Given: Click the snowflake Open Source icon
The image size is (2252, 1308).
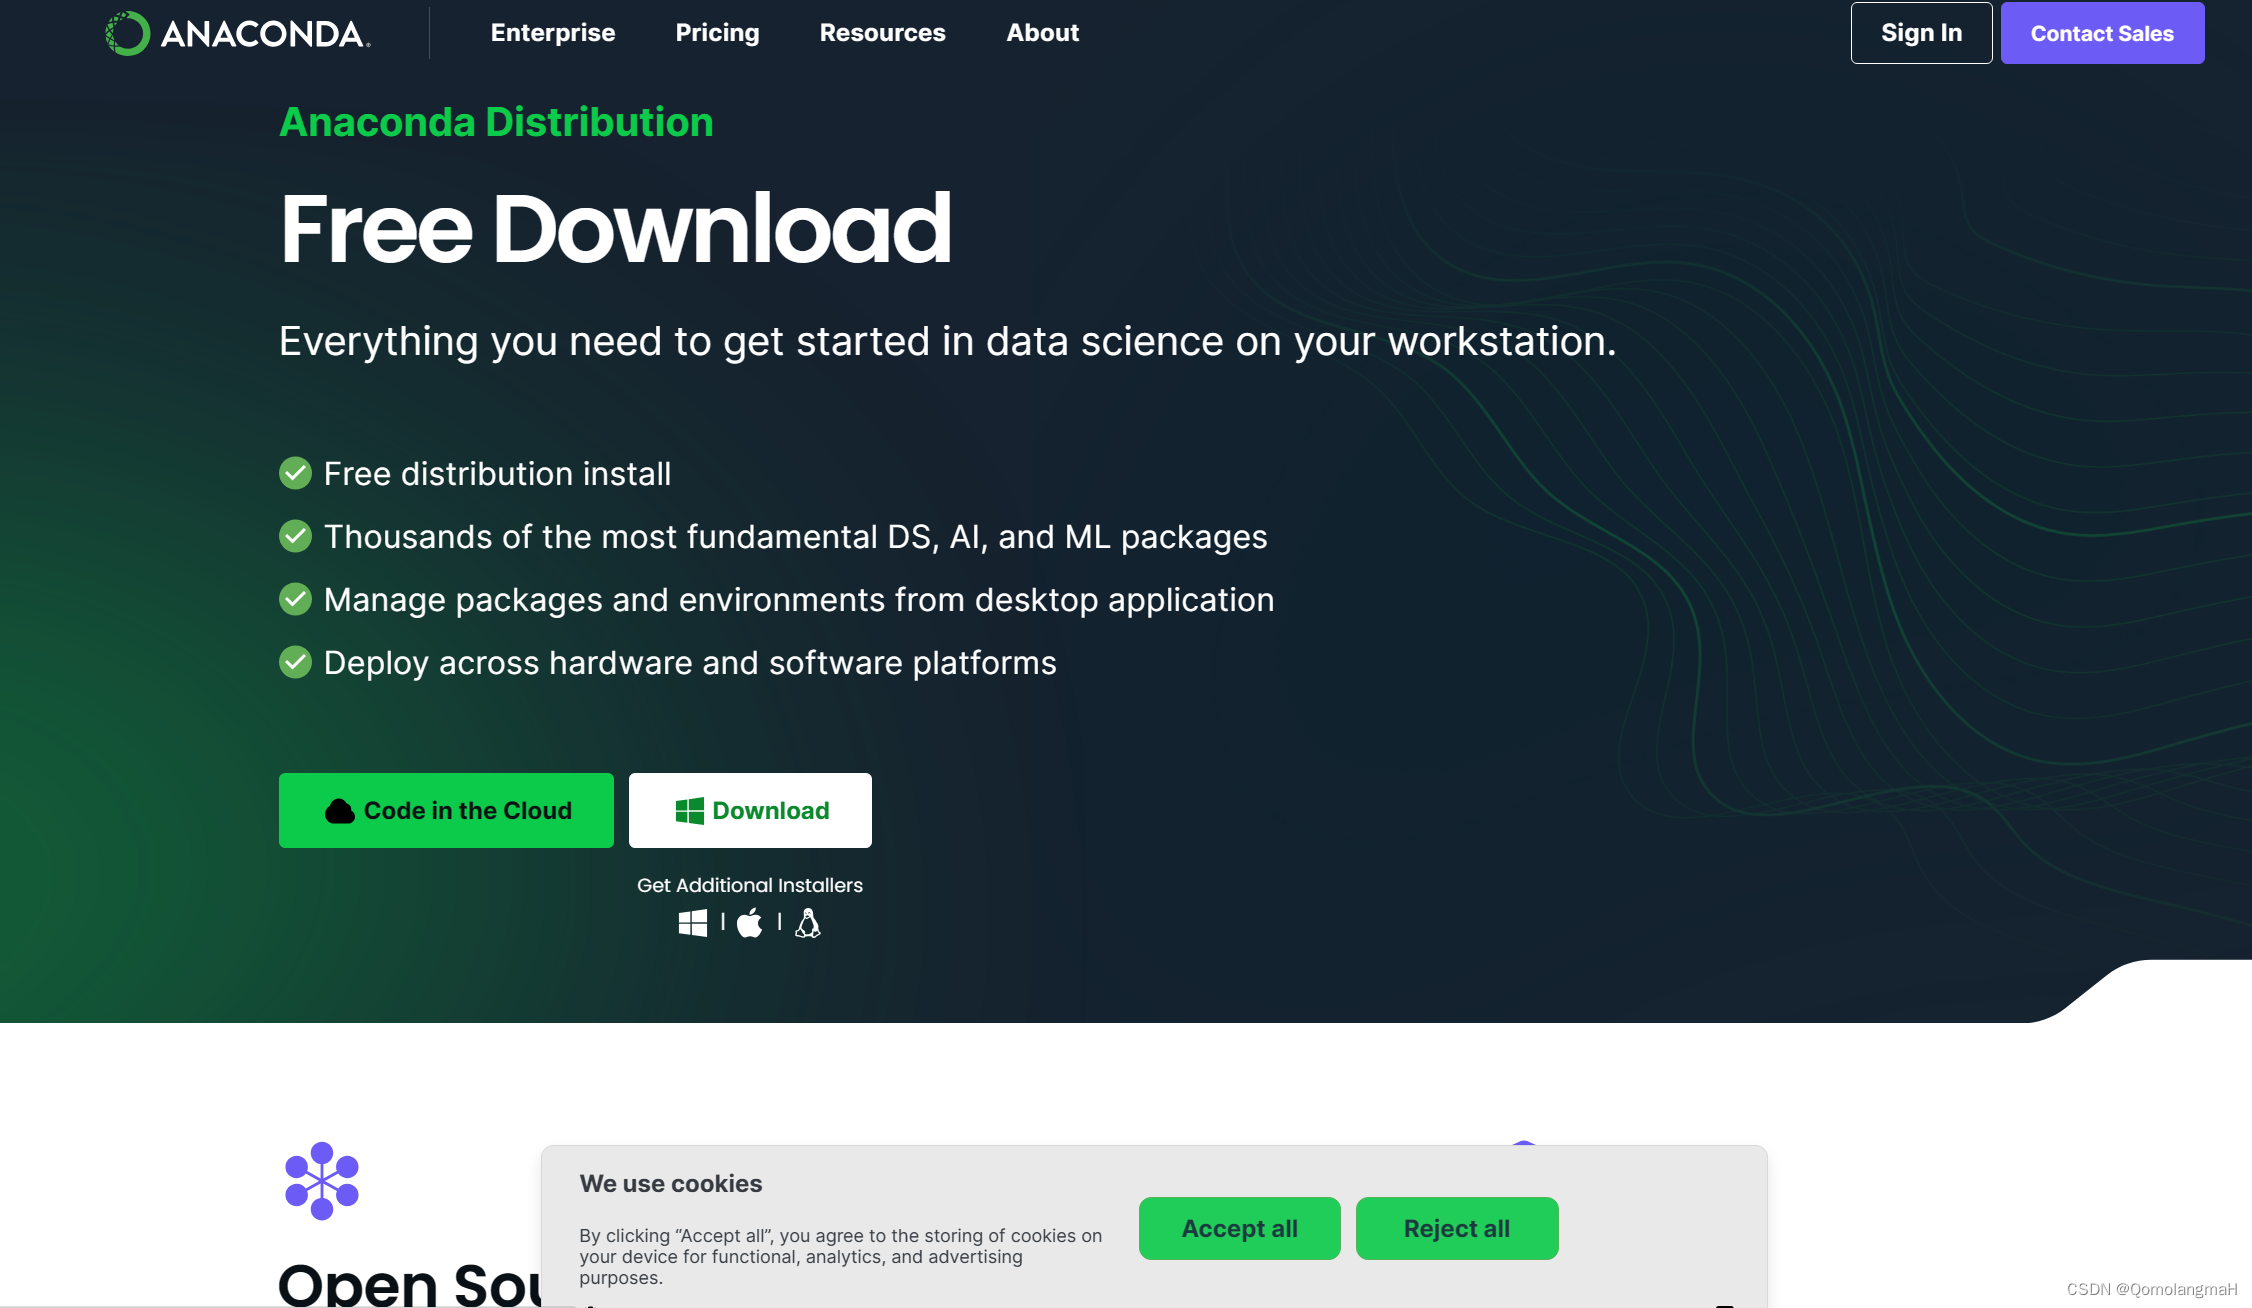Looking at the screenshot, I should coord(321,1179).
